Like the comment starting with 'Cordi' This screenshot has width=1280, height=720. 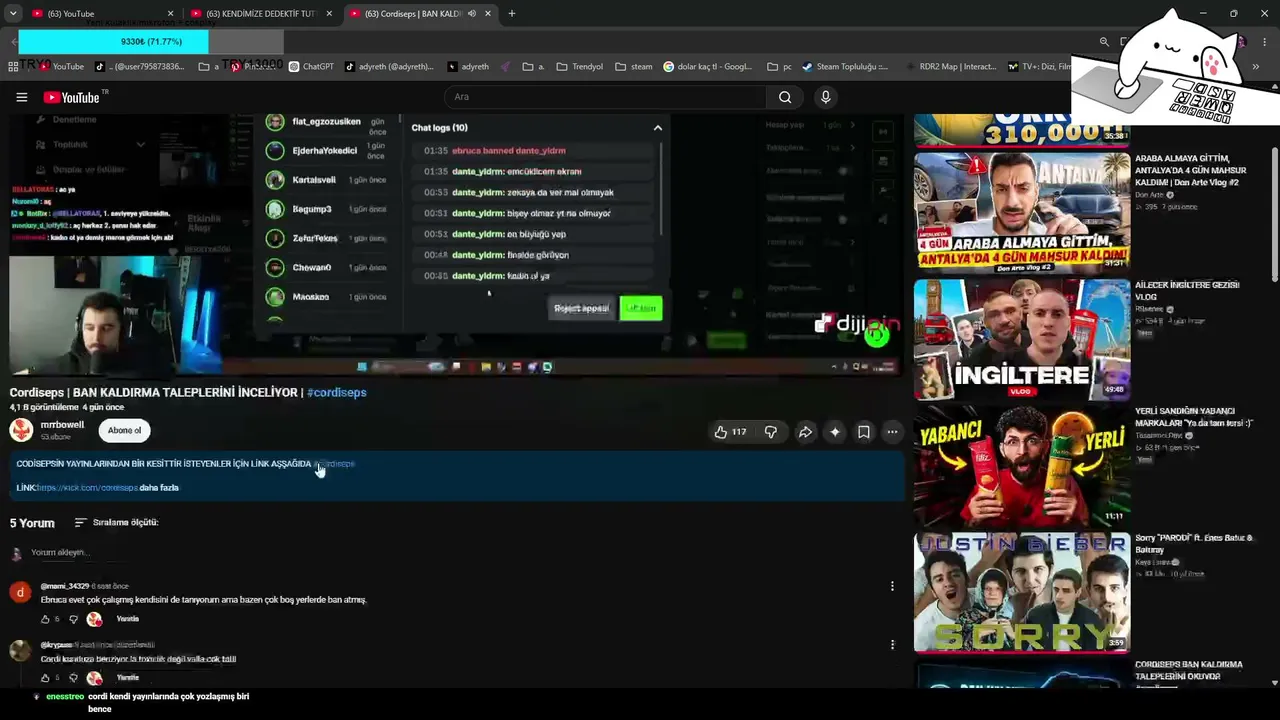(45, 678)
